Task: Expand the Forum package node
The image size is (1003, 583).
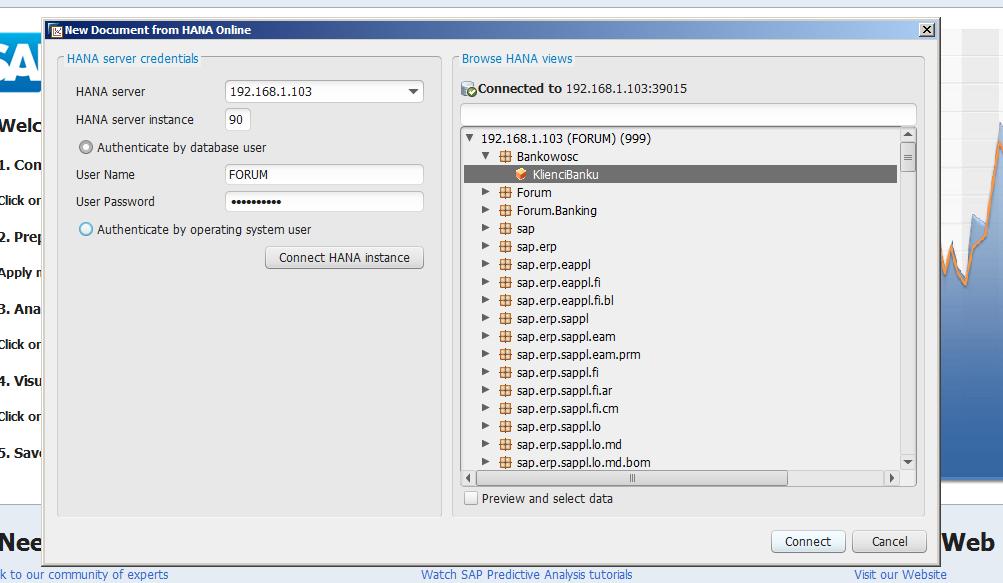Action: [x=486, y=191]
